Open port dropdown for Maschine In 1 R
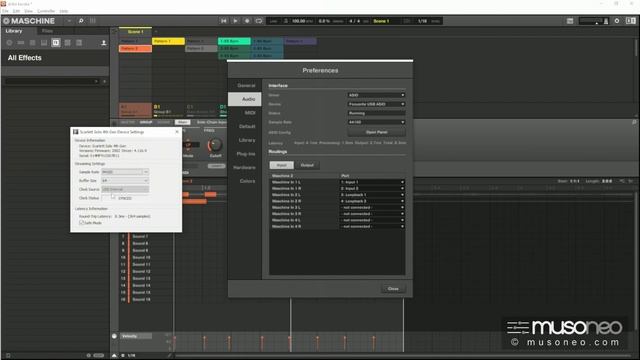 point(372,189)
